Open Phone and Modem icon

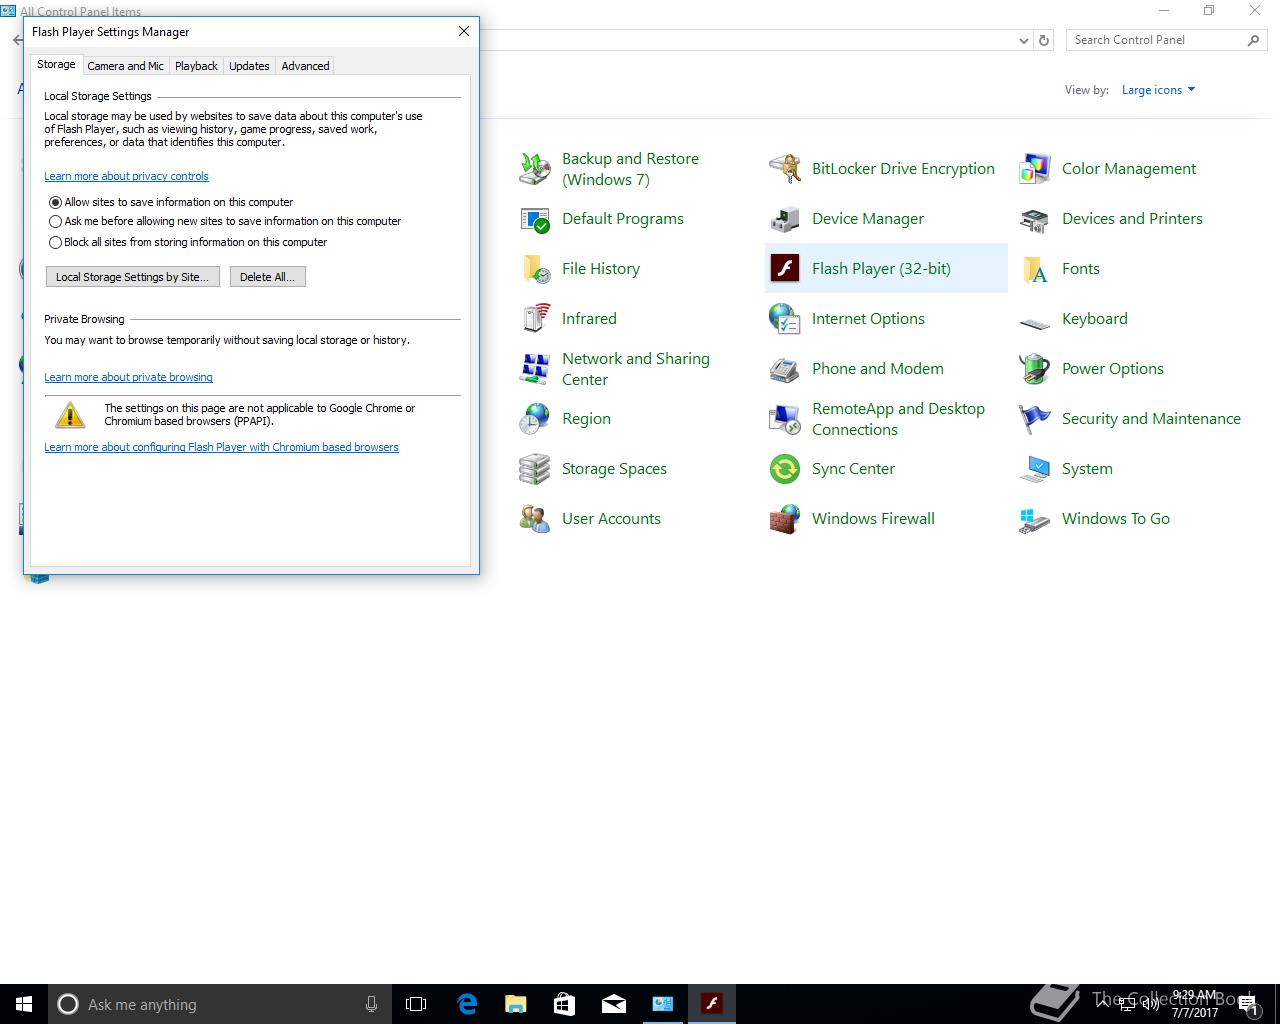(785, 369)
